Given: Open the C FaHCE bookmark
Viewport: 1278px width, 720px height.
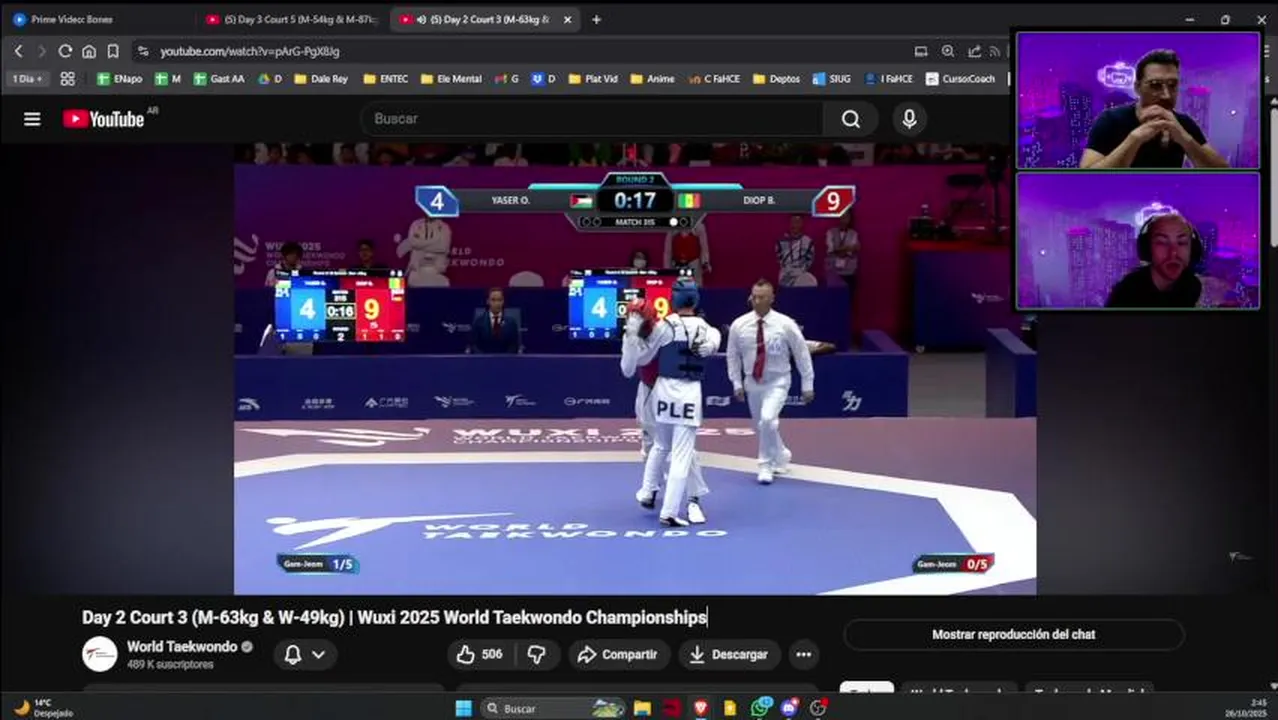Looking at the screenshot, I should tap(714, 78).
